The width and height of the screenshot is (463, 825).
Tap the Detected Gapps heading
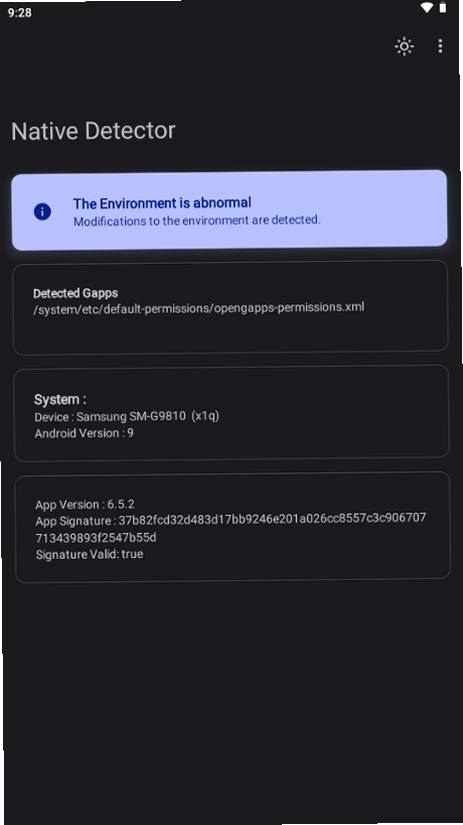(x=75, y=293)
